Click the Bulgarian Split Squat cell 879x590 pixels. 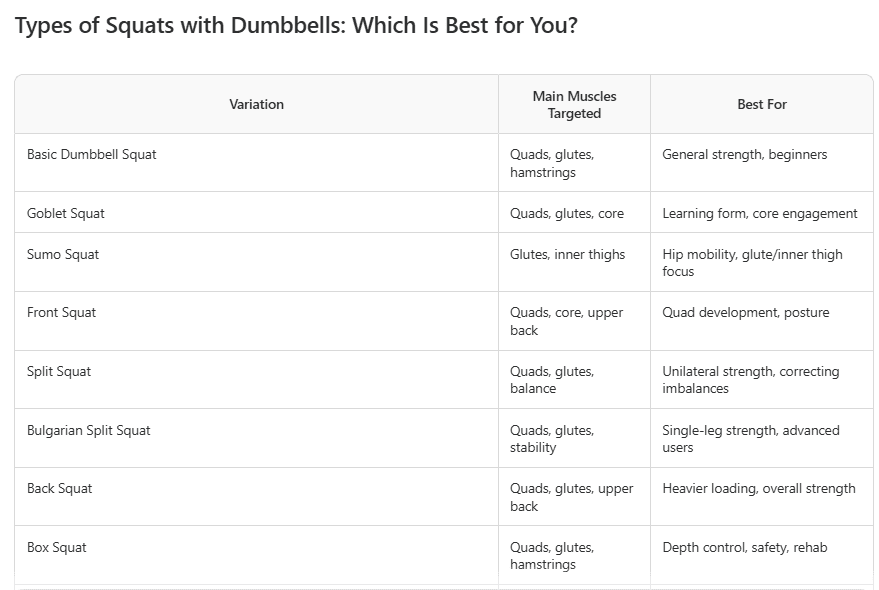(x=89, y=430)
